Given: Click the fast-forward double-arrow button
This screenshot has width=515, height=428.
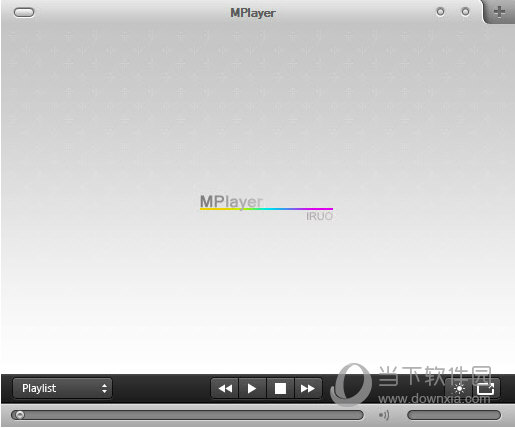Looking at the screenshot, I should click(x=308, y=389).
